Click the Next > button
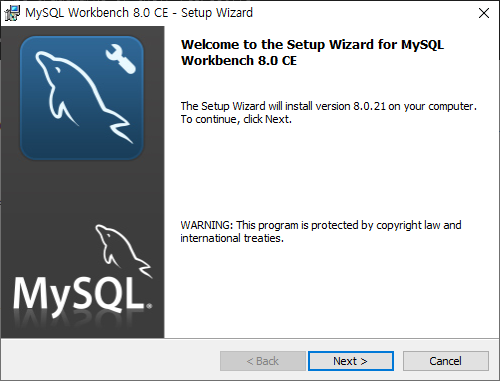The image size is (500, 381). tap(351, 361)
